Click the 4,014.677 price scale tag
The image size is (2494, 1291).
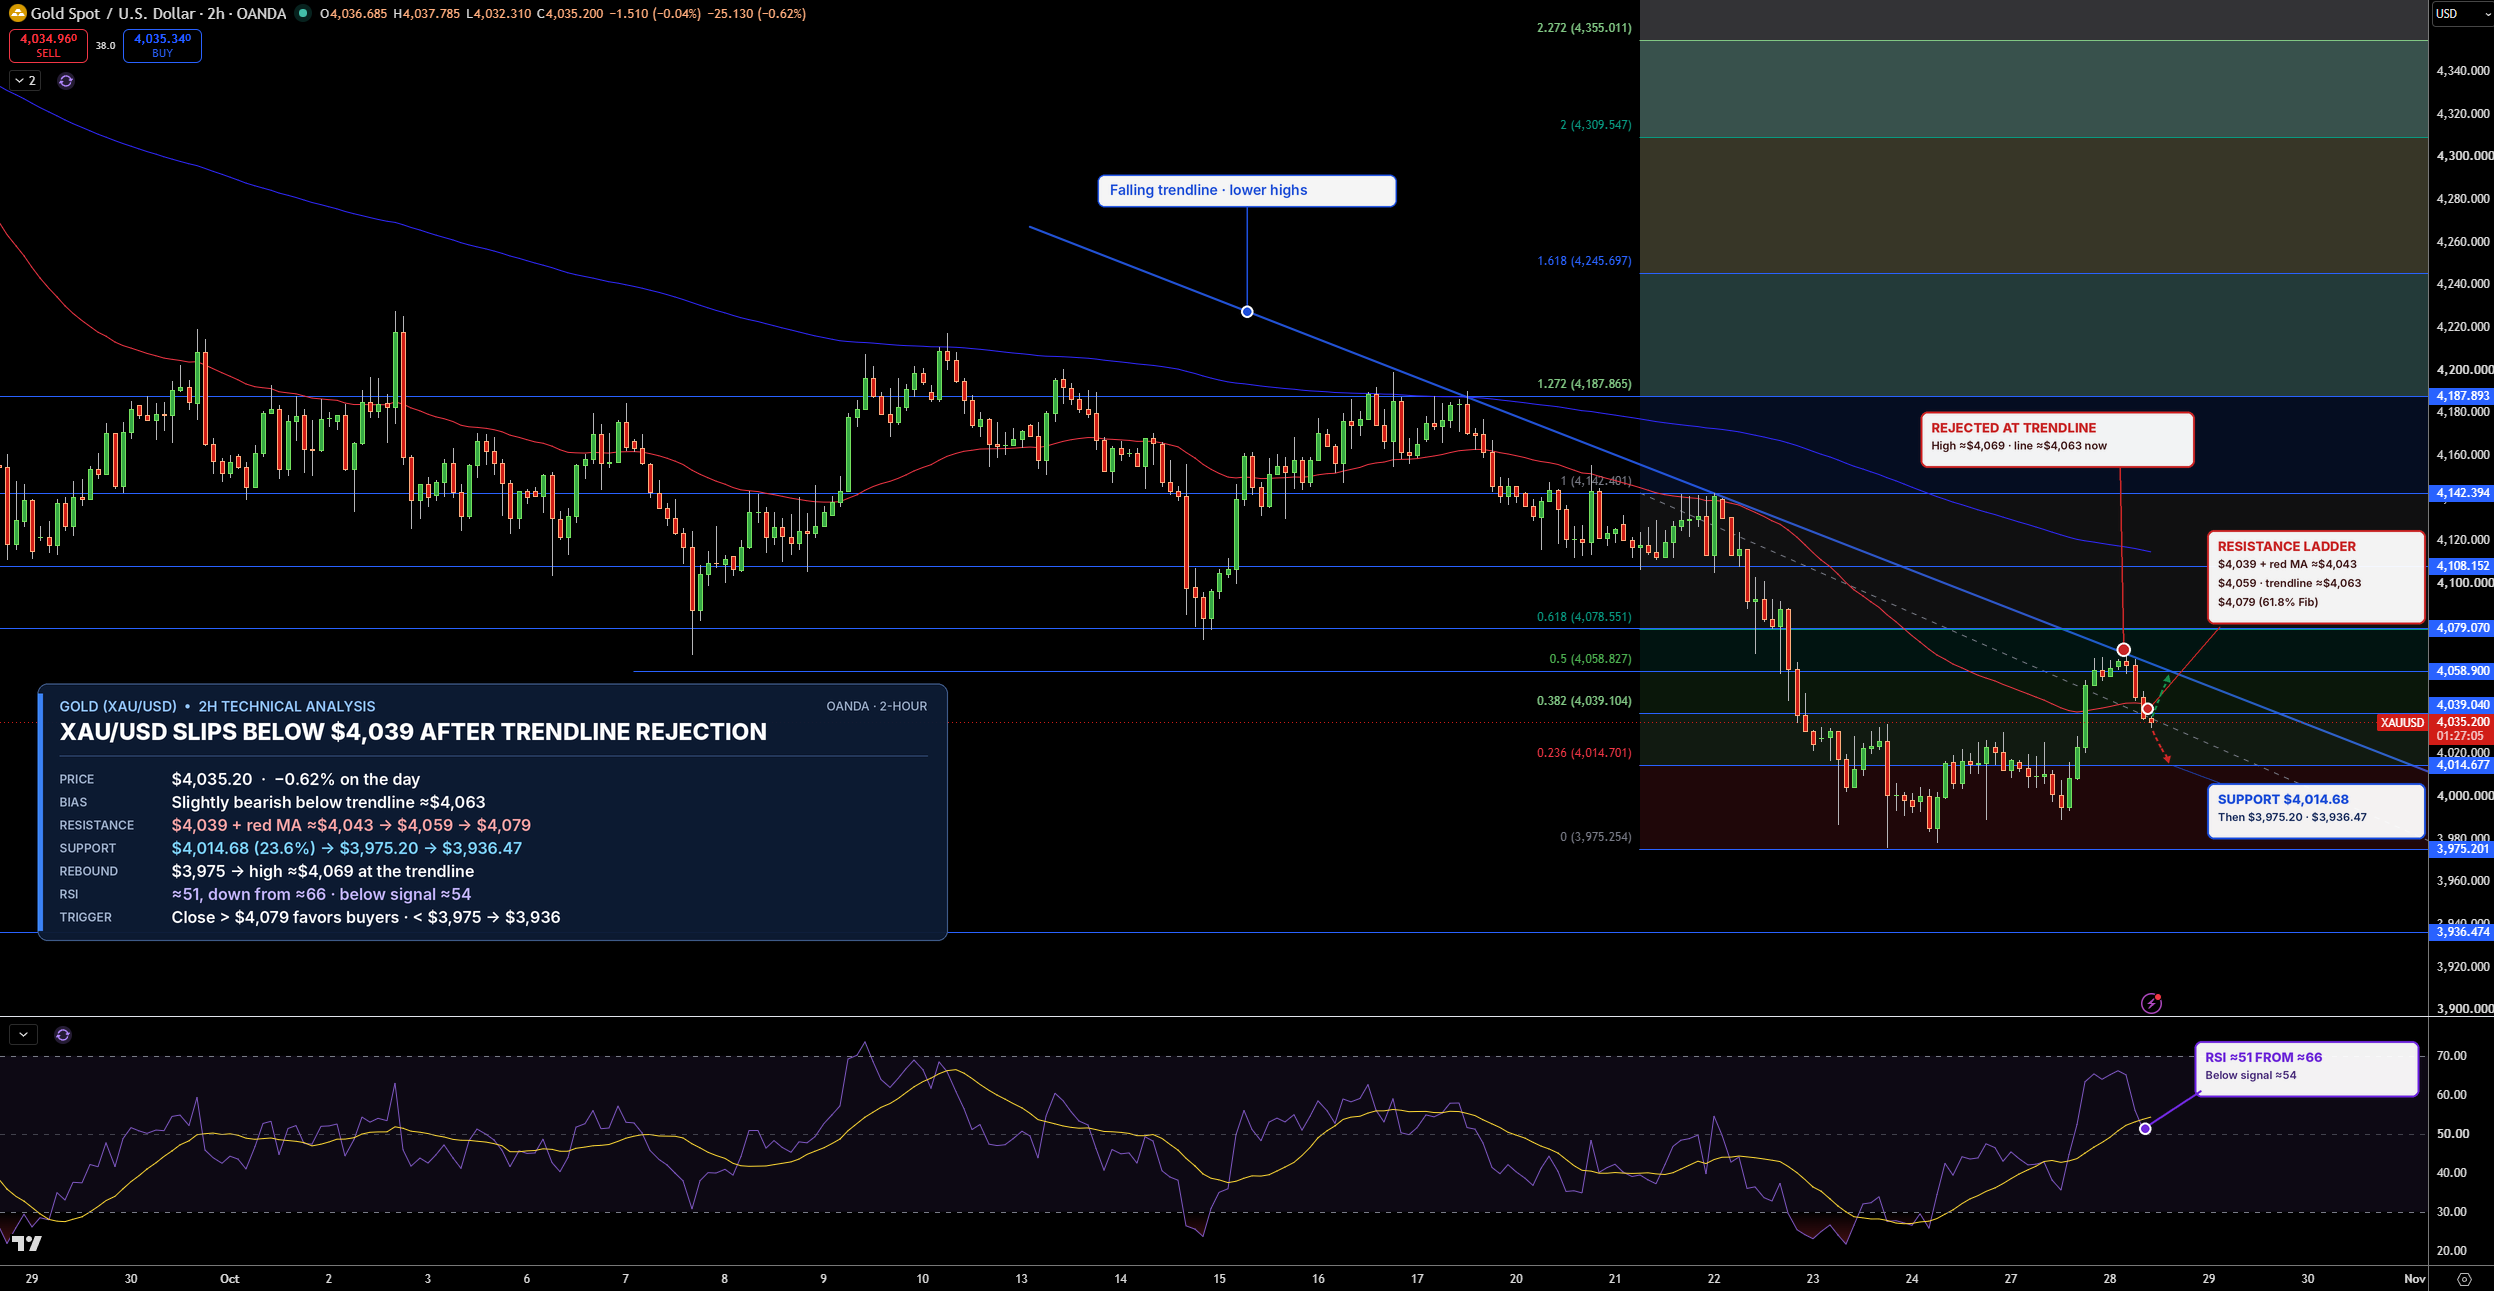(2461, 765)
